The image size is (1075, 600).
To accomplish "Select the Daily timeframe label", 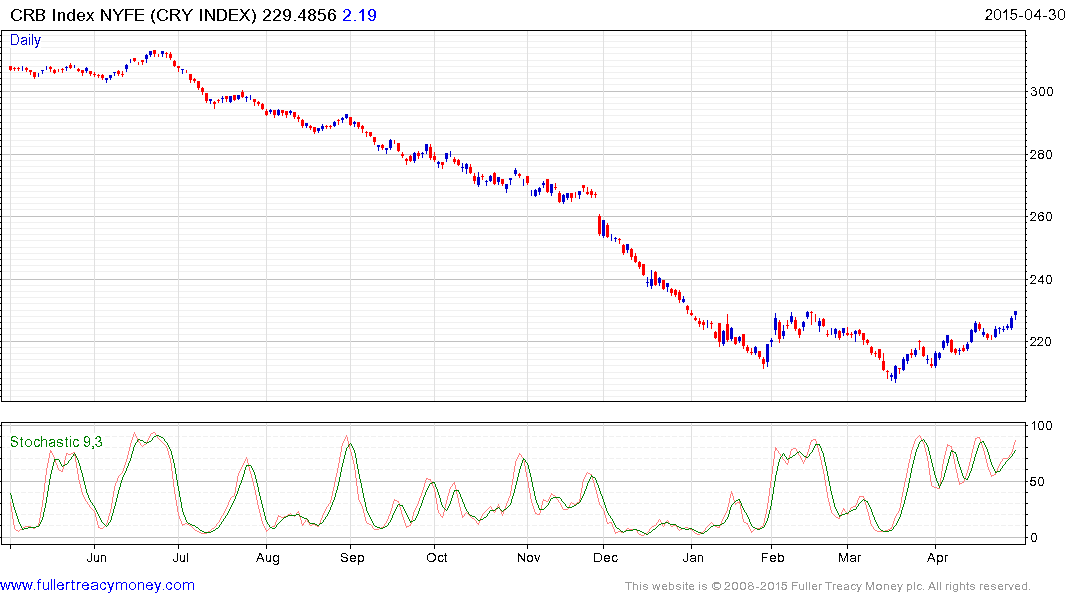I will pos(25,40).
